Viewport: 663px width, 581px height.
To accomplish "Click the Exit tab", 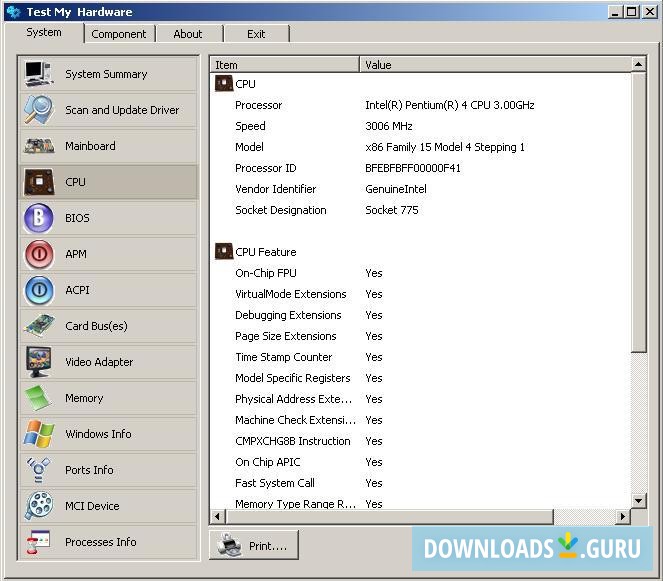I will click(256, 34).
